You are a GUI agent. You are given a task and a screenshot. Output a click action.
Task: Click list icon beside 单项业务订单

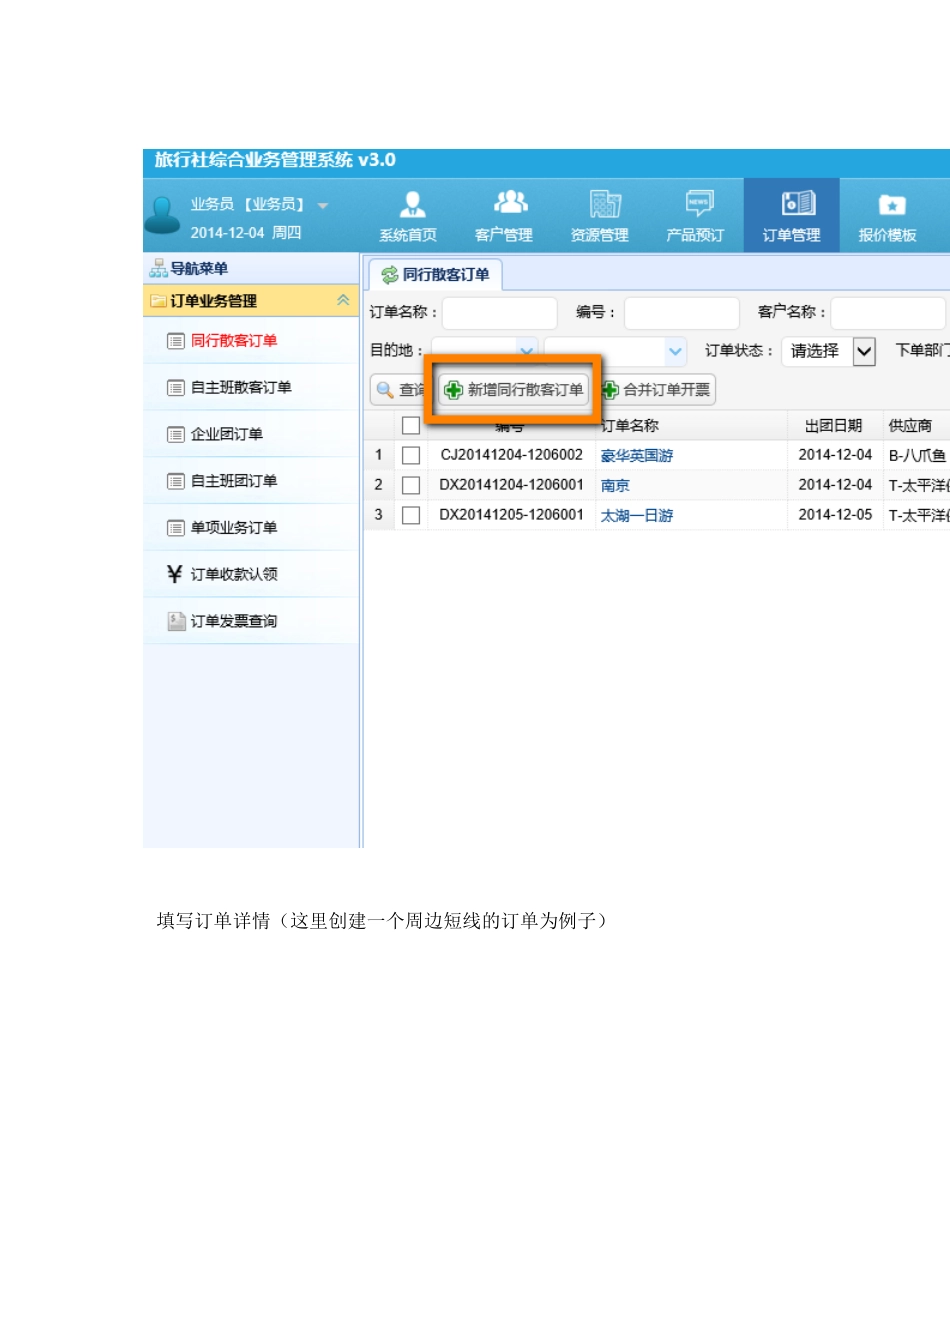pyautogui.click(x=176, y=528)
